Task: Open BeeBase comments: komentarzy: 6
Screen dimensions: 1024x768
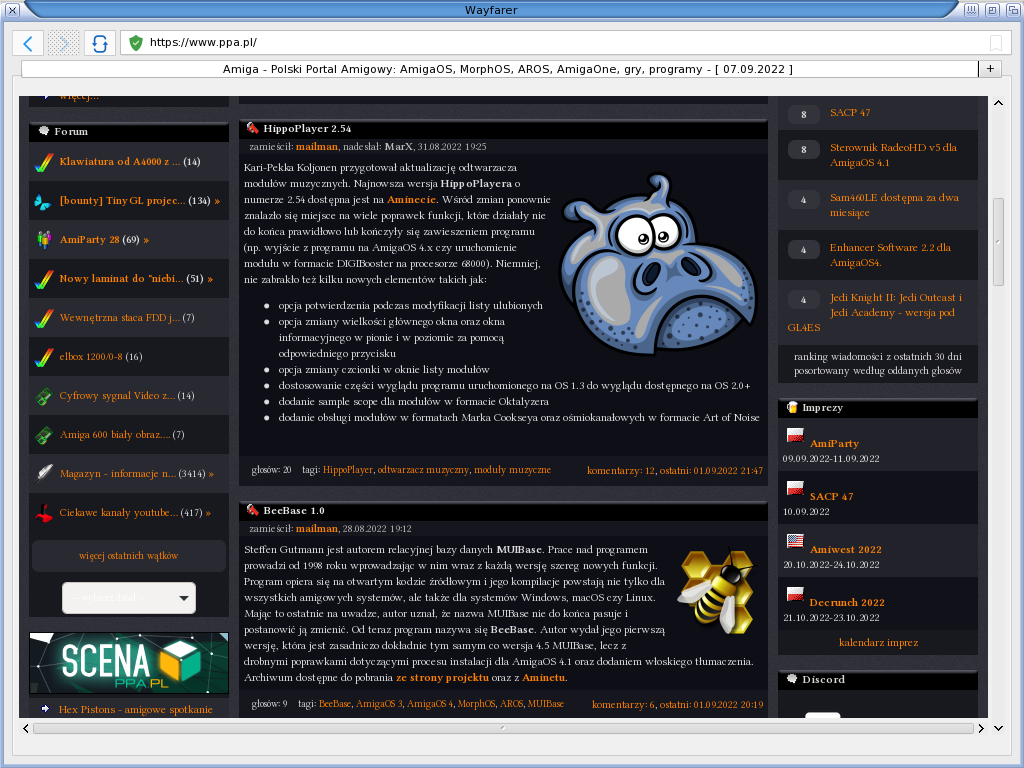Action: [623, 705]
